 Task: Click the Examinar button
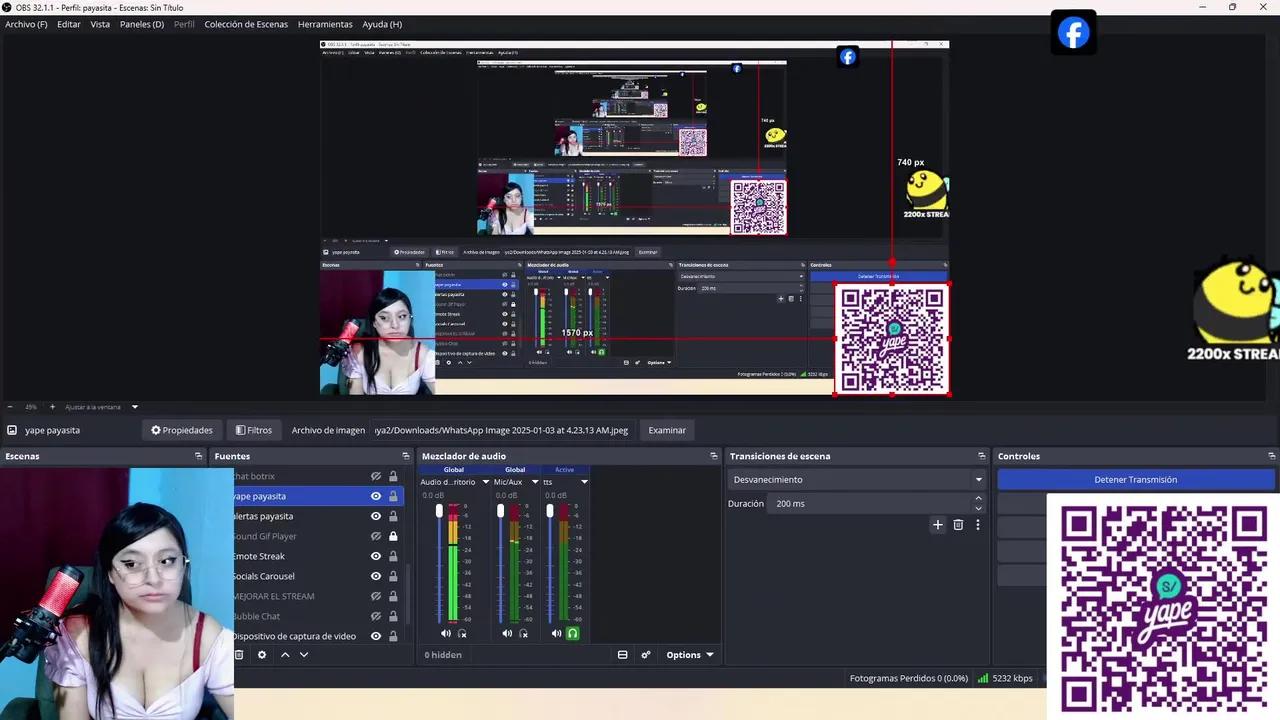point(667,430)
